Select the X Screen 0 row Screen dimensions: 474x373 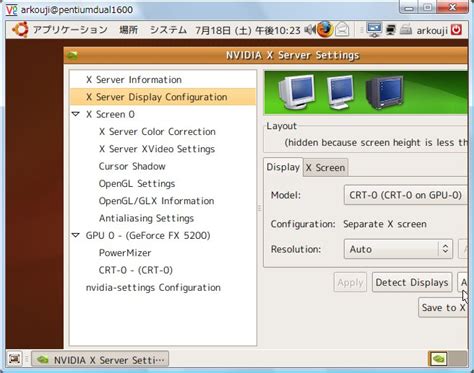point(163,114)
